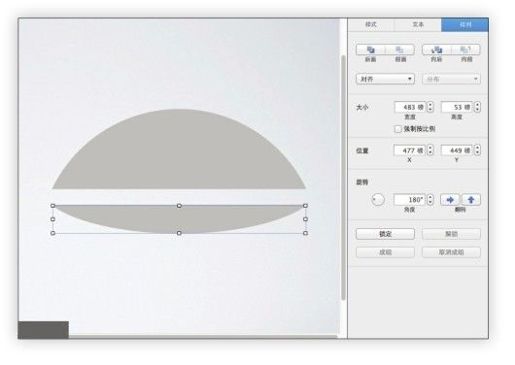
Task: Click the canvas vertical scrollbar
Action: pyautogui.click(x=343, y=178)
